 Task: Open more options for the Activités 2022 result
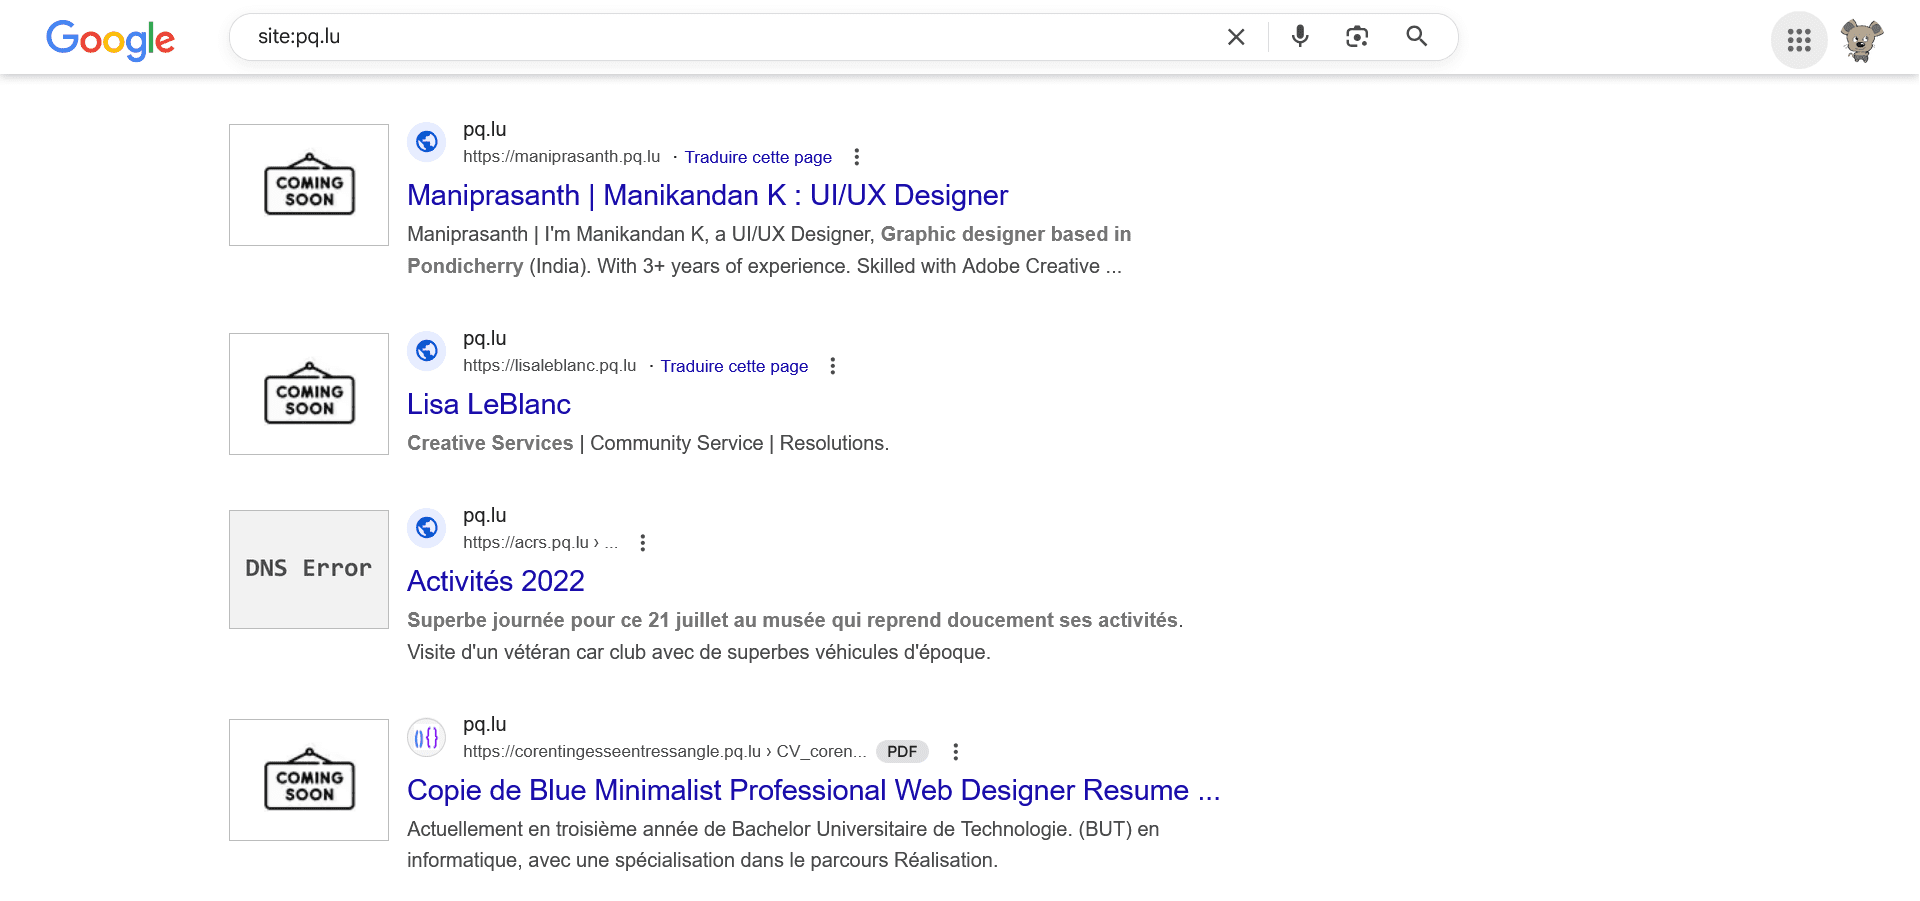[642, 543]
